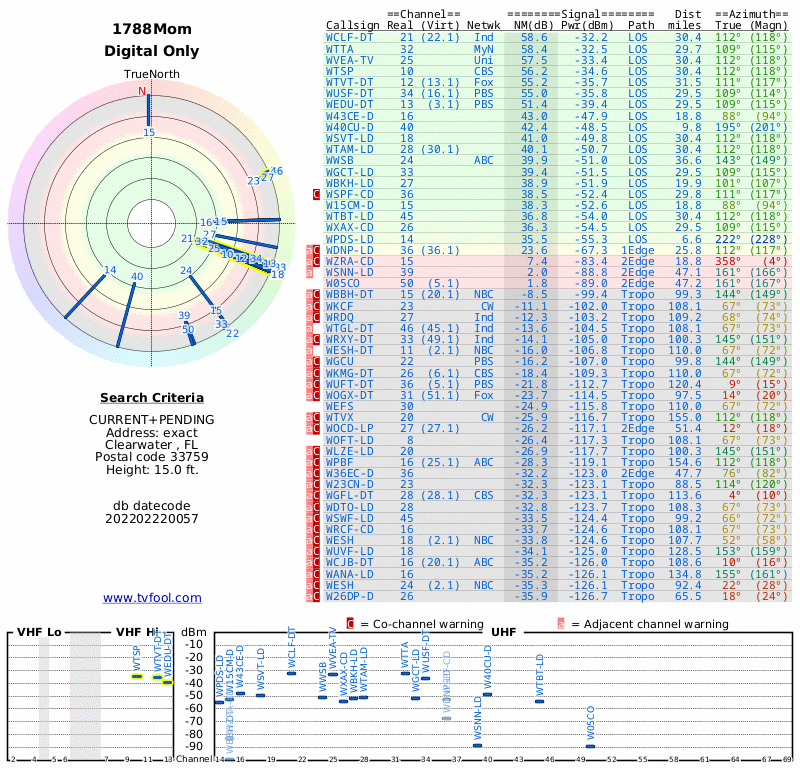Click the WOGX-DT callsign
Viewport: 800px width, 768px height.
[x=349, y=395]
